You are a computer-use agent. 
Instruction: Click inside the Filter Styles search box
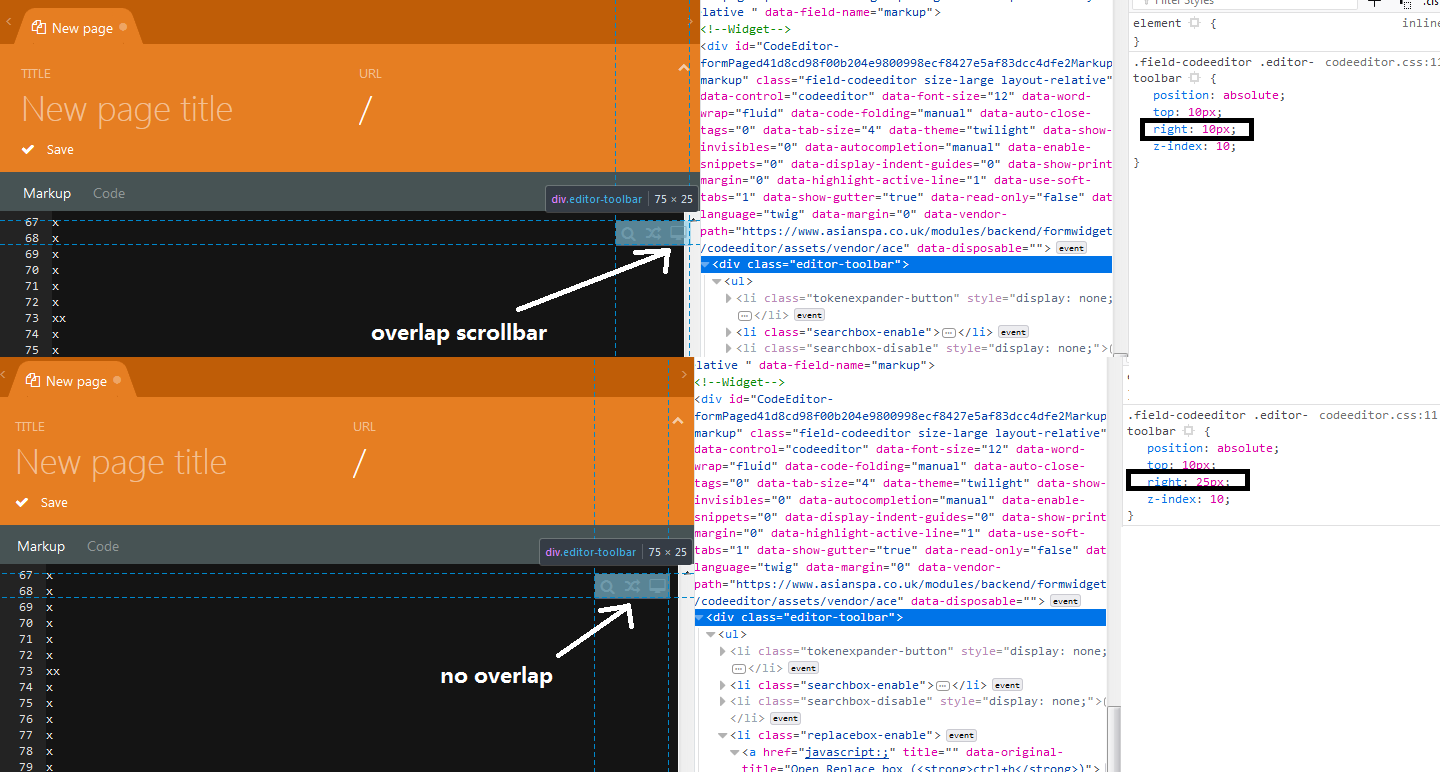1240,4
